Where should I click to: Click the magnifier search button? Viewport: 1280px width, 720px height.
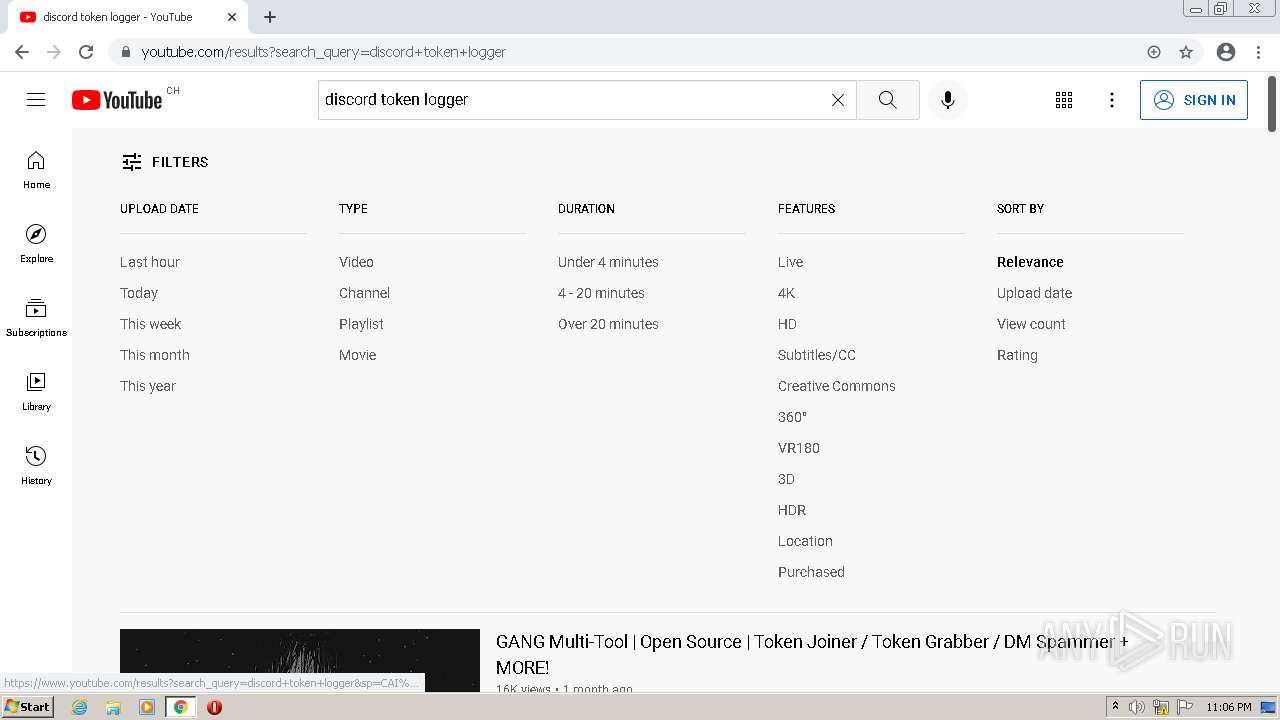[x=888, y=100]
